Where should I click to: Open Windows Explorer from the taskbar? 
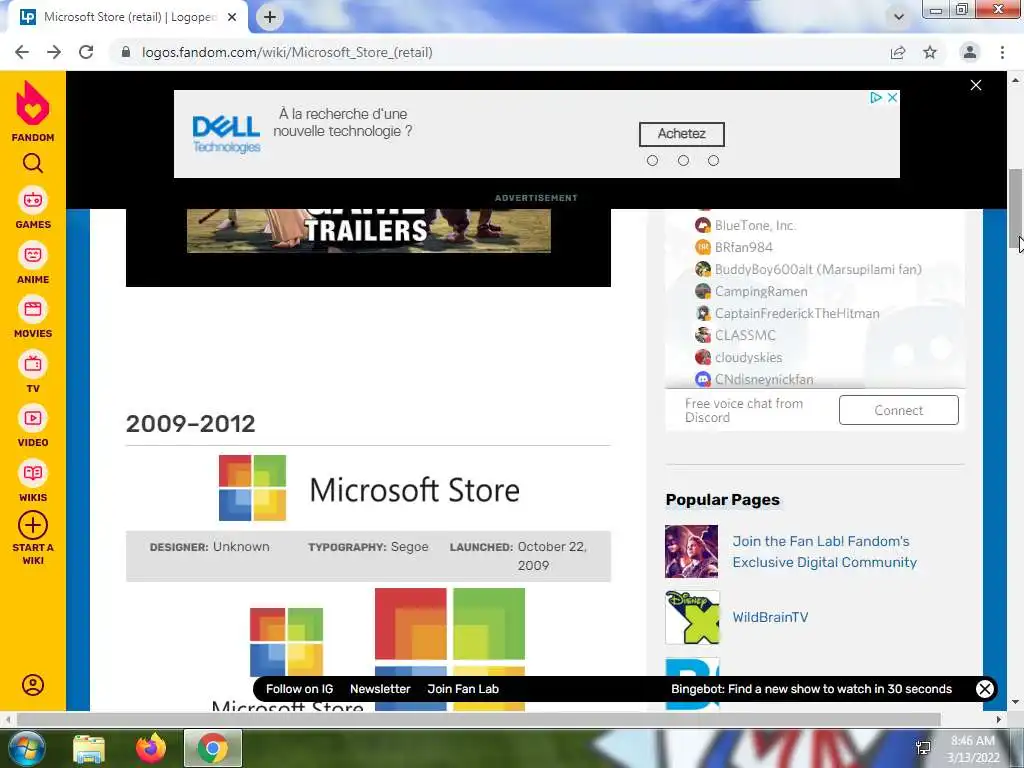point(89,748)
